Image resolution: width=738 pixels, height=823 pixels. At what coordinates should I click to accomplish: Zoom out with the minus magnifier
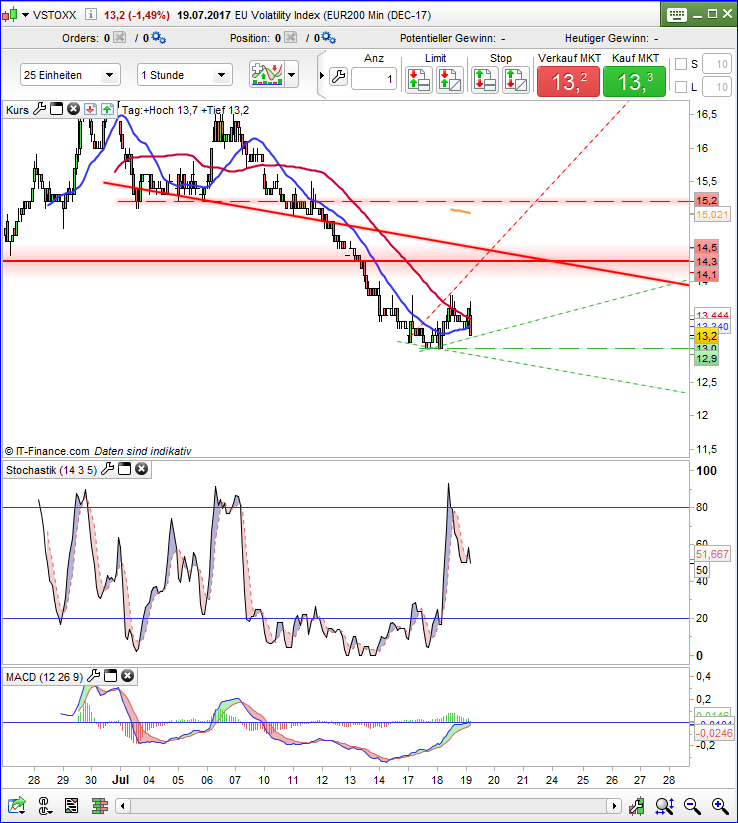[x=692, y=805]
